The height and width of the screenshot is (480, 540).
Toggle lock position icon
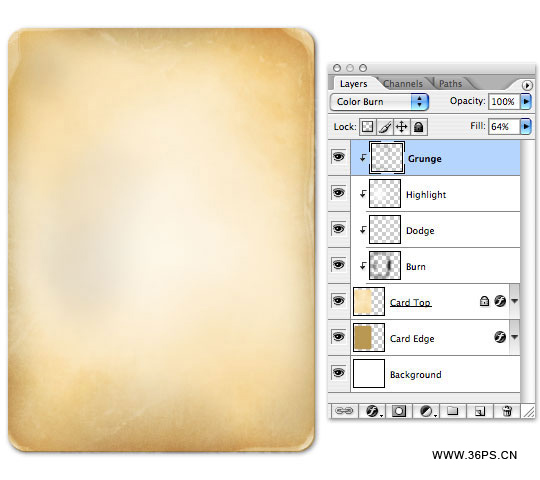click(402, 127)
